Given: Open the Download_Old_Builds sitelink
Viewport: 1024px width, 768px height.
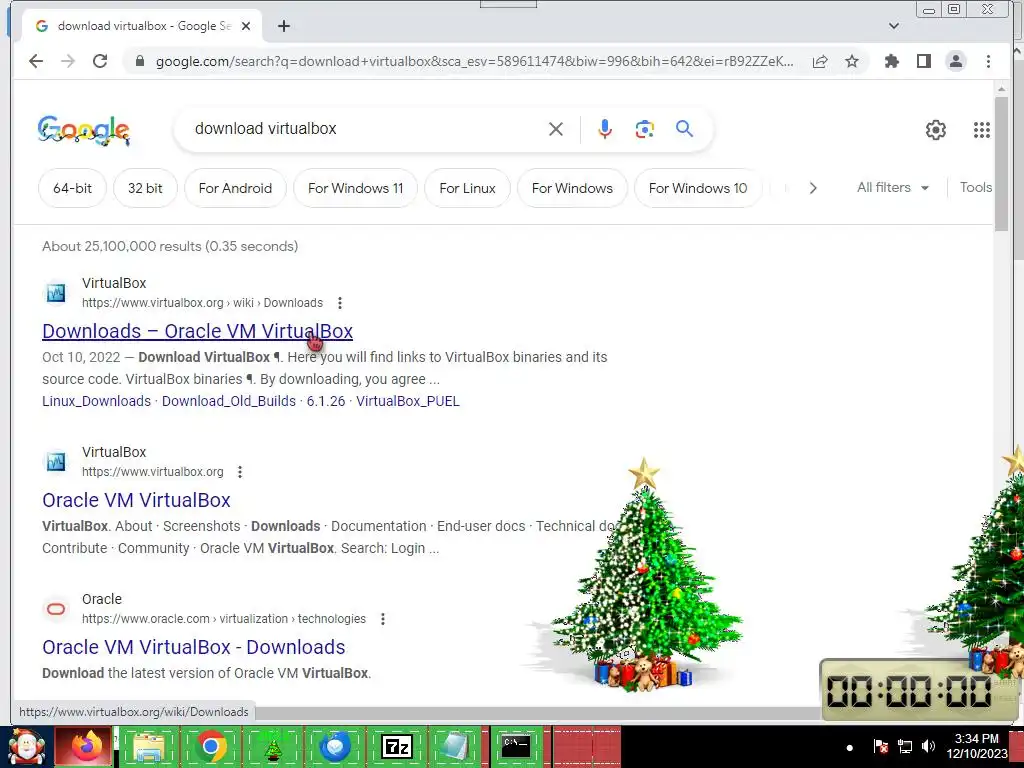Looking at the screenshot, I should [229, 401].
